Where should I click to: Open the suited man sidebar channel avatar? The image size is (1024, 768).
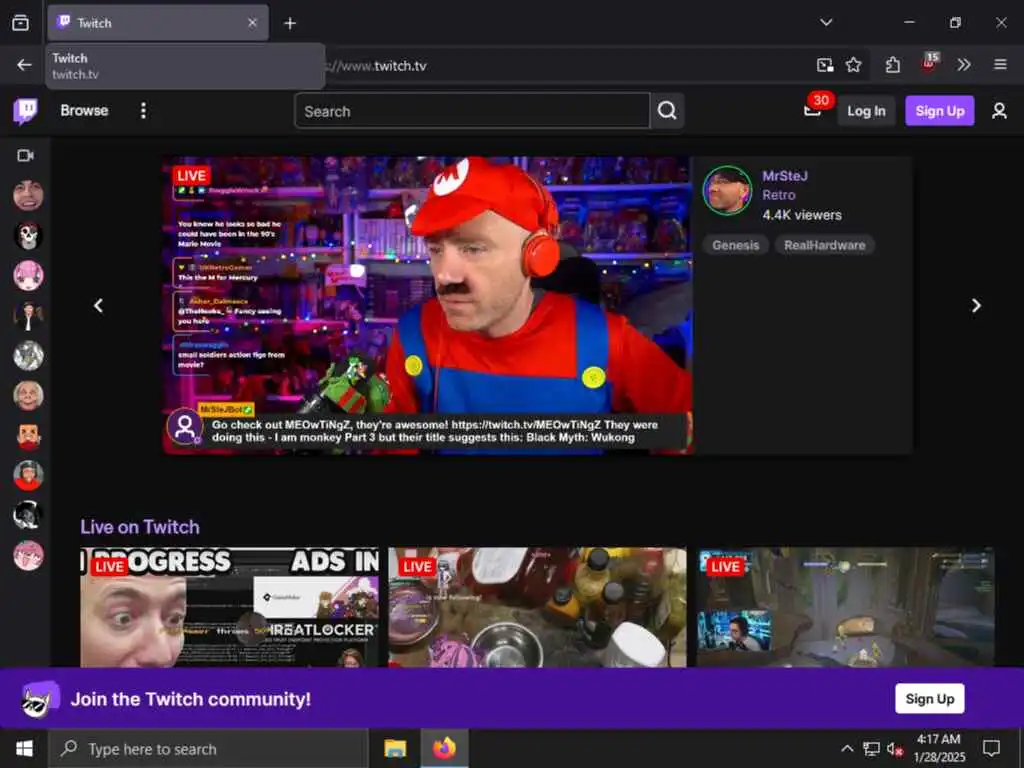click(28, 316)
